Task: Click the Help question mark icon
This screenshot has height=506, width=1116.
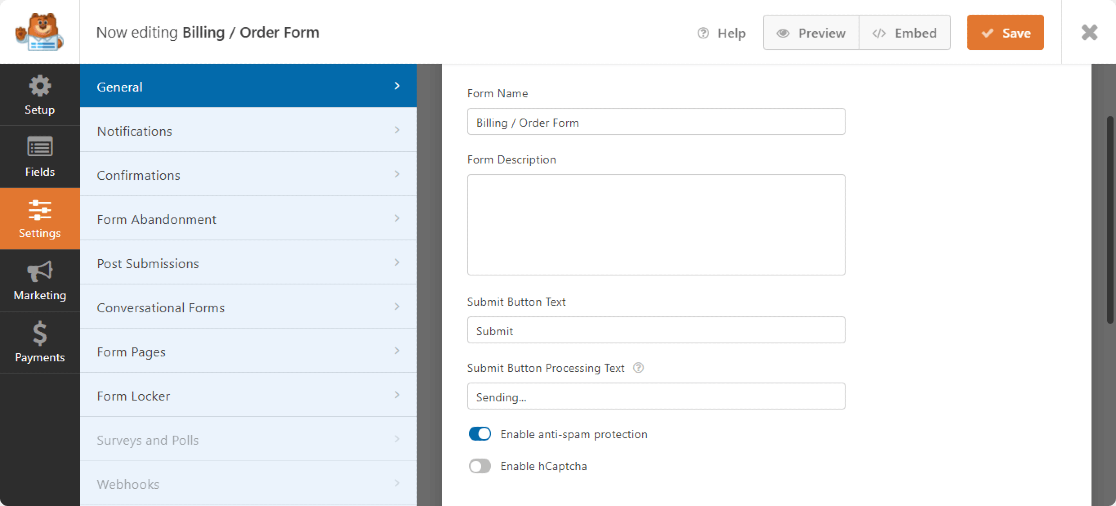Action: tap(704, 33)
